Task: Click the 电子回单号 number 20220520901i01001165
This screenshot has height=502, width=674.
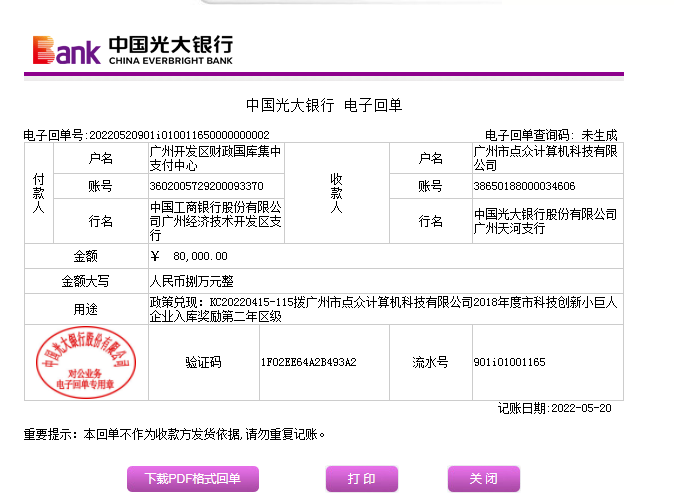Action: [179, 135]
